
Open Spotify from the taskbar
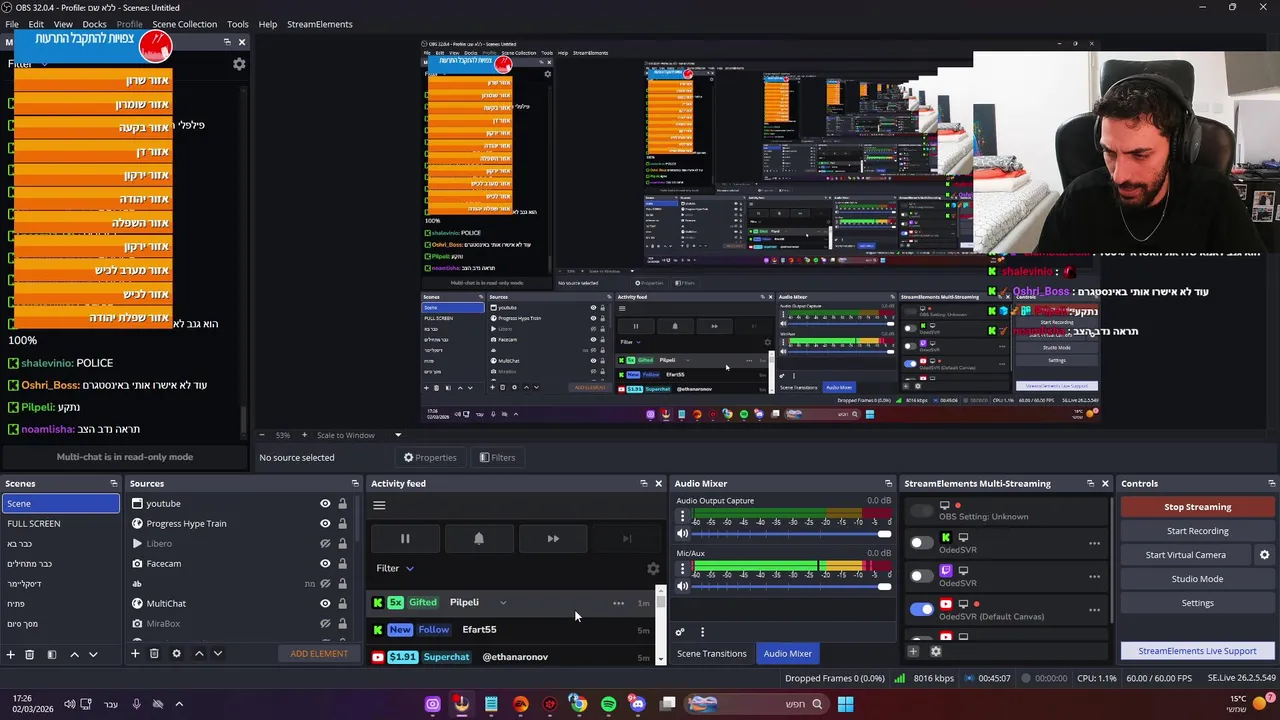(608, 704)
